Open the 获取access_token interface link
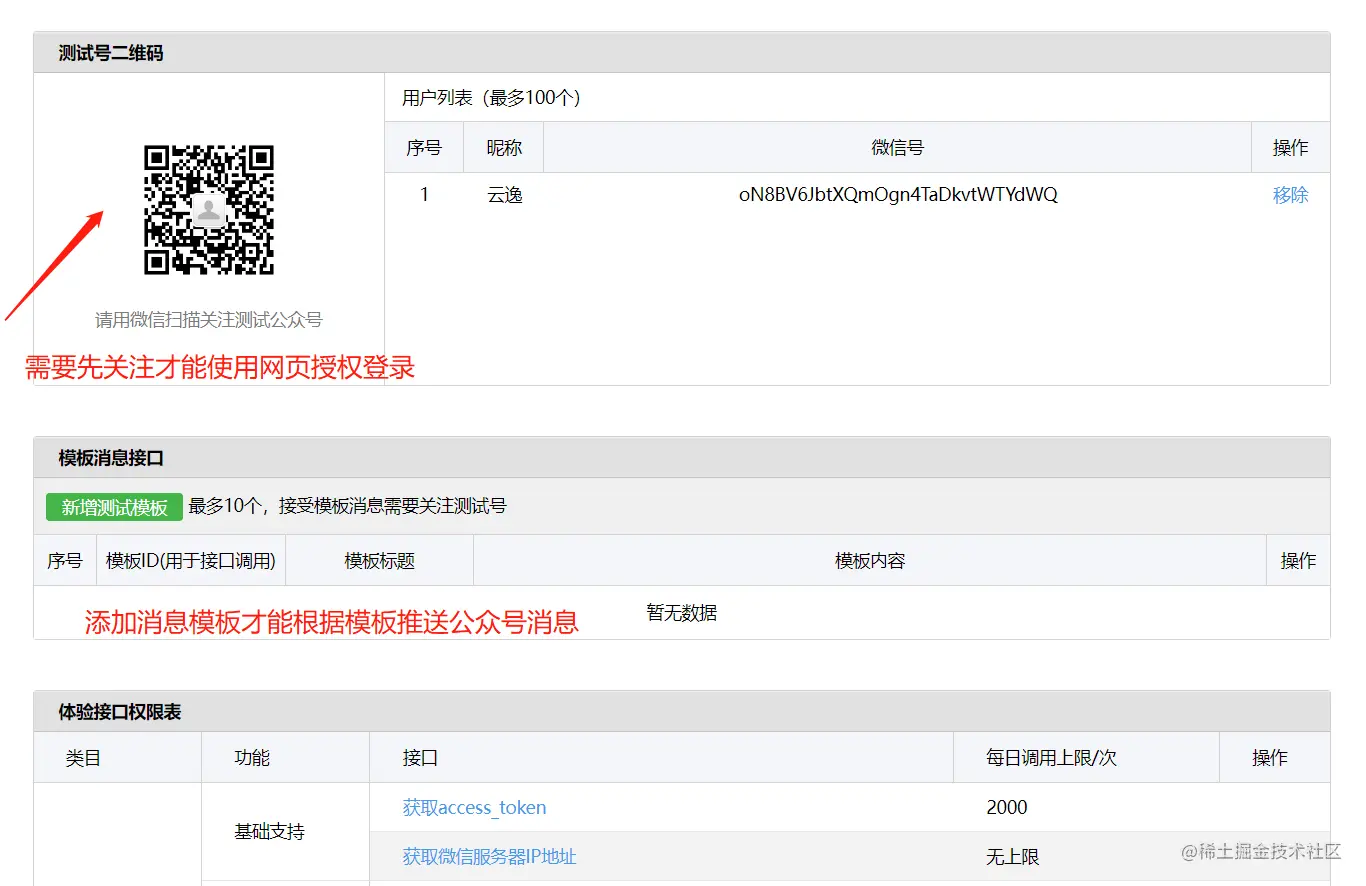 point(474,807)
